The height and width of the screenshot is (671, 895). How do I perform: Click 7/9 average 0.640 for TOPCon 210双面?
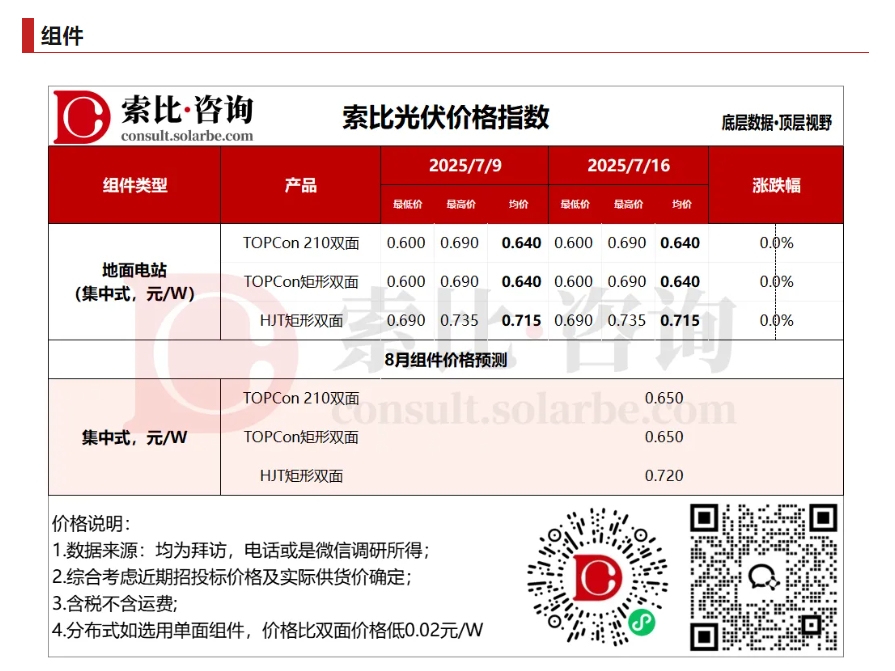pos(521,243)
